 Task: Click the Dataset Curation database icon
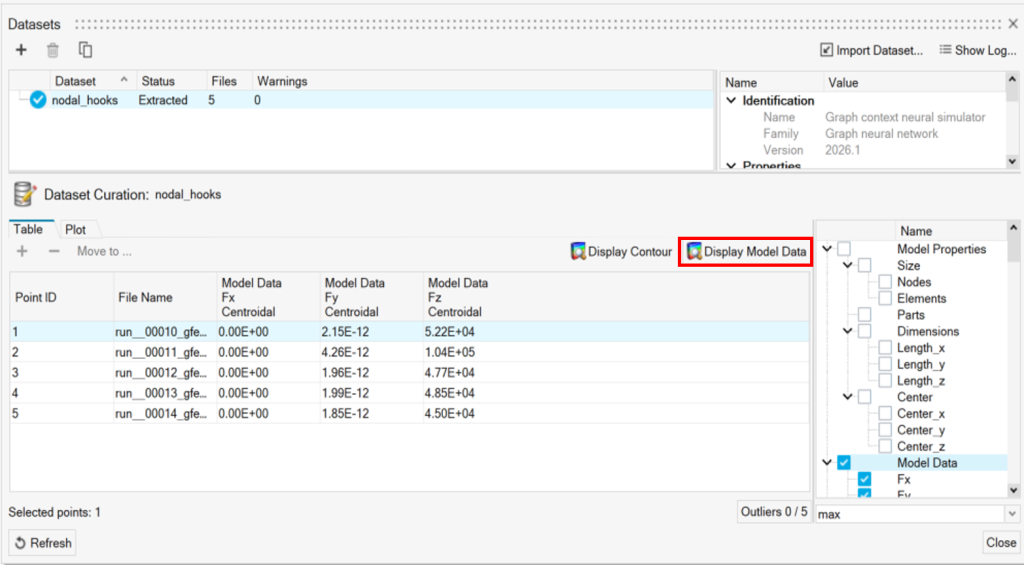[x=25, y=195]
